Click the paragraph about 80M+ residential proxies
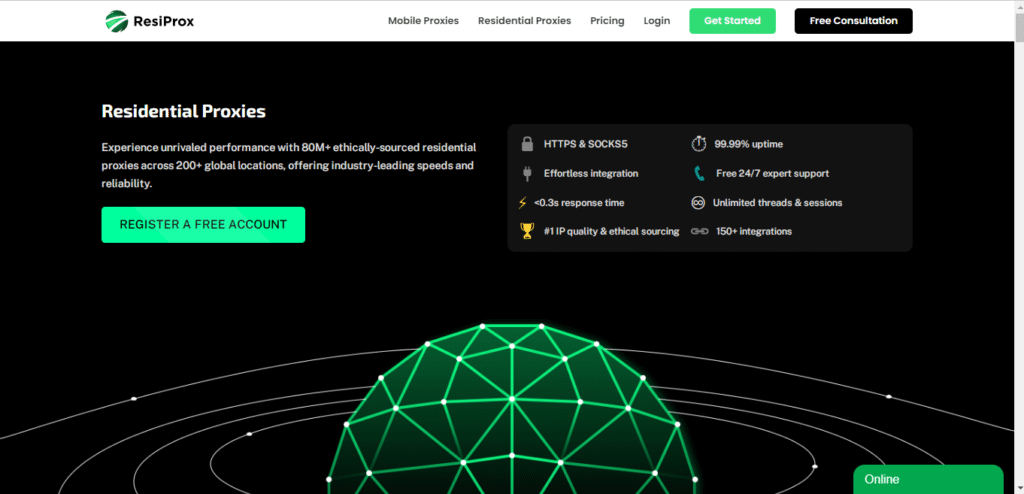This screenshot has width=1024, height=494. [x=289, y=166]
